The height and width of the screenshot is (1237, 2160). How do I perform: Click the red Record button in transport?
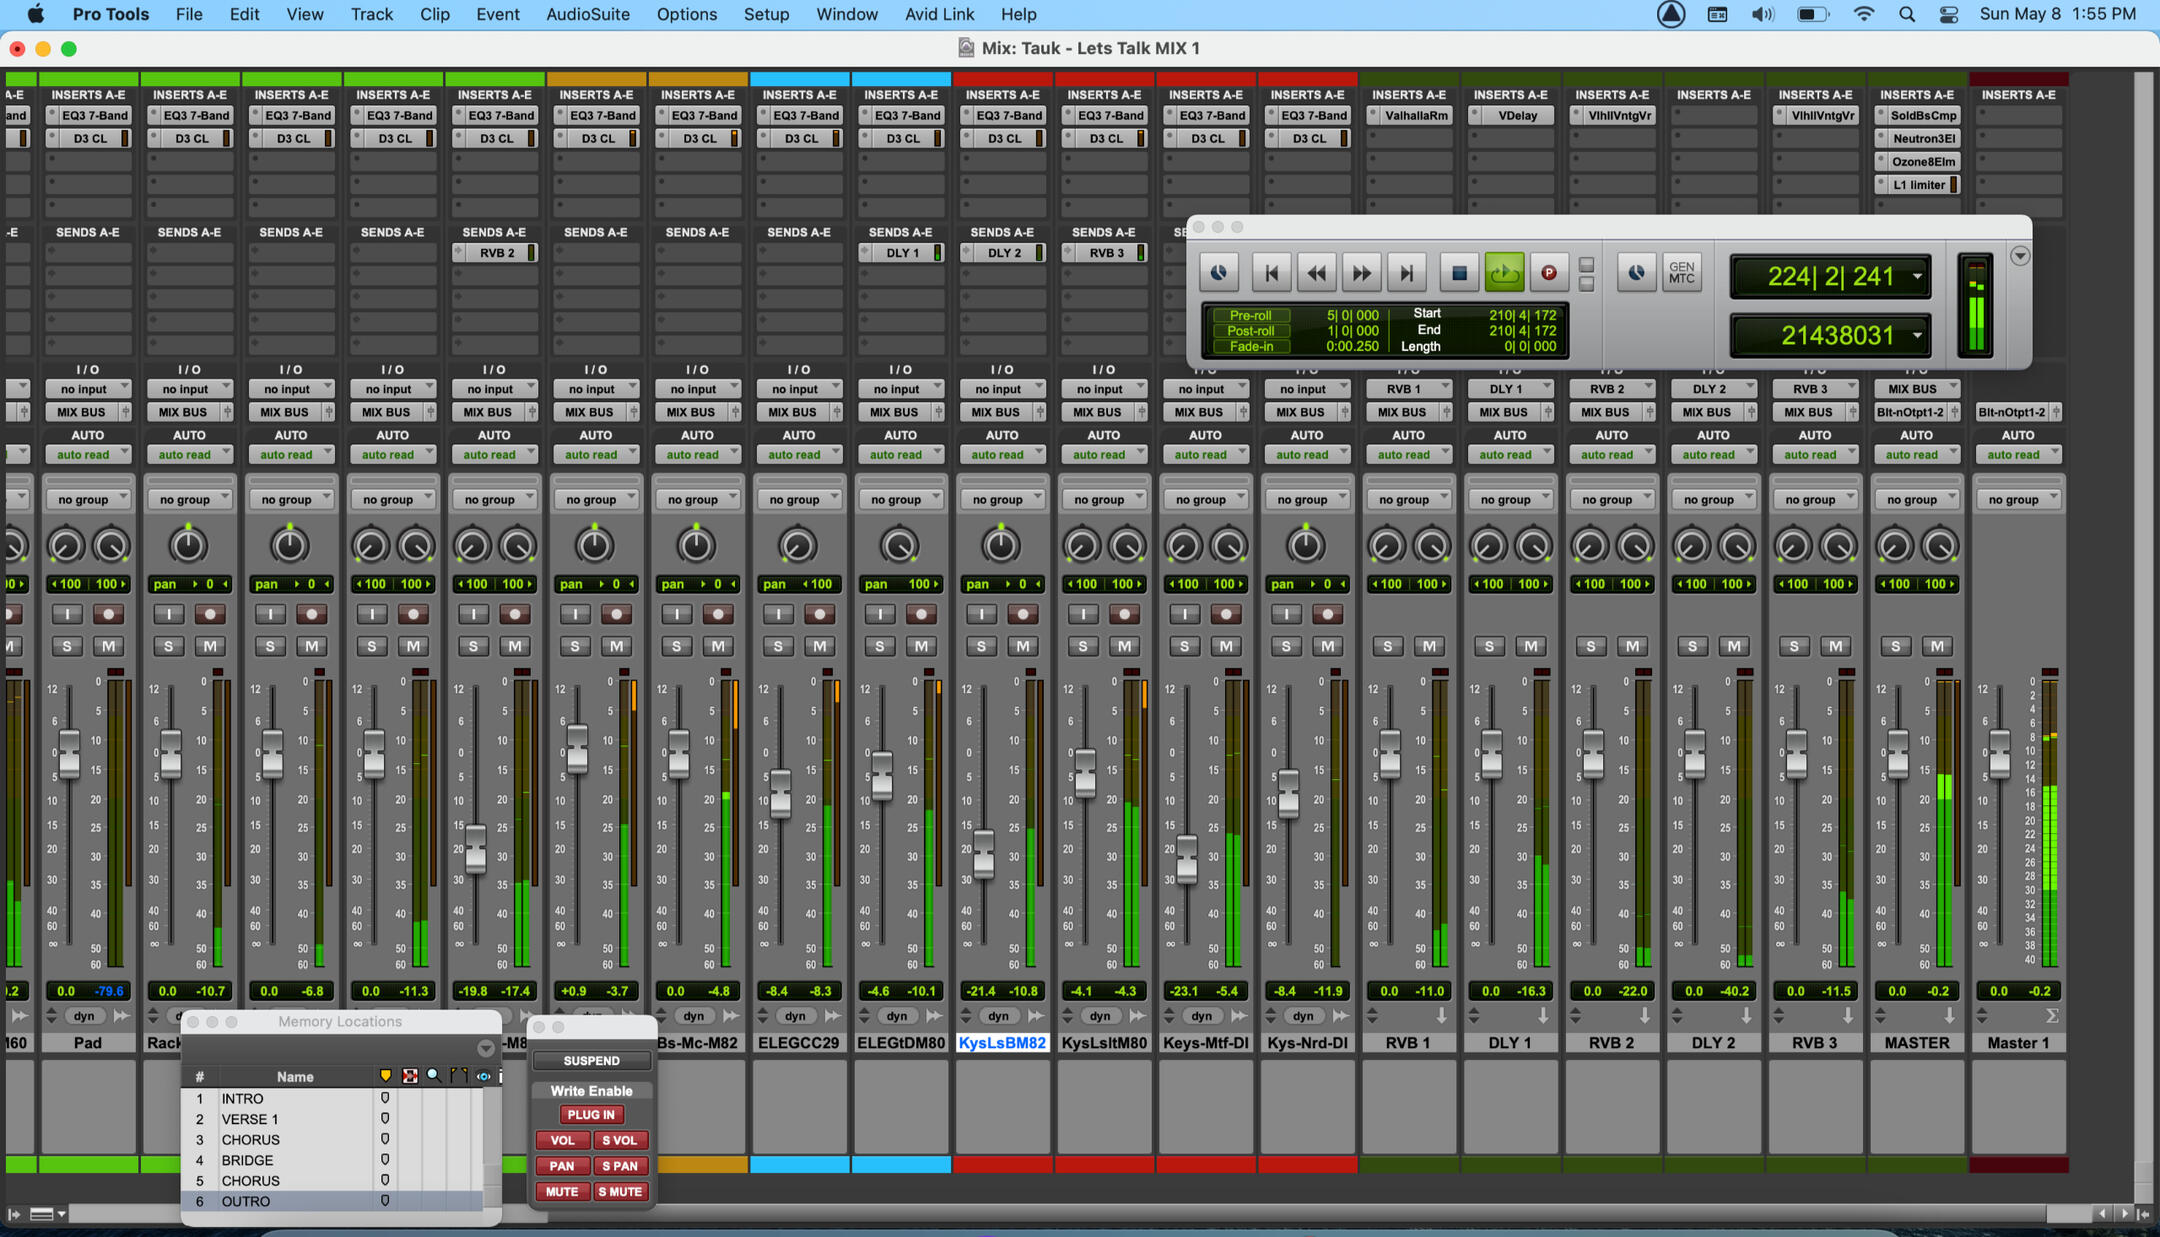point(1549,273)
